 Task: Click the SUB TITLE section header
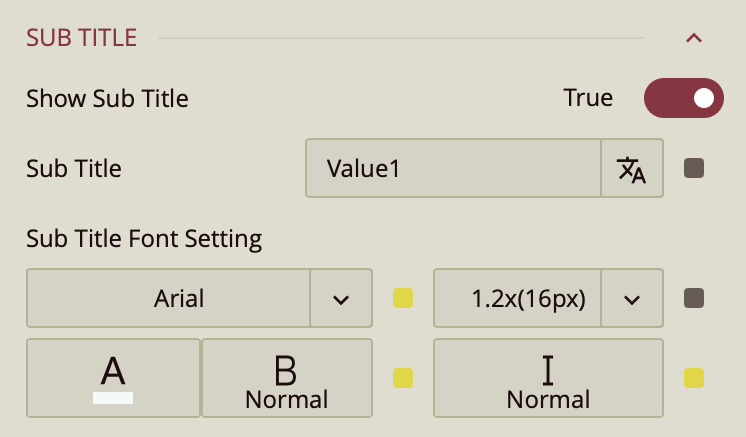(x=82, y=38)
